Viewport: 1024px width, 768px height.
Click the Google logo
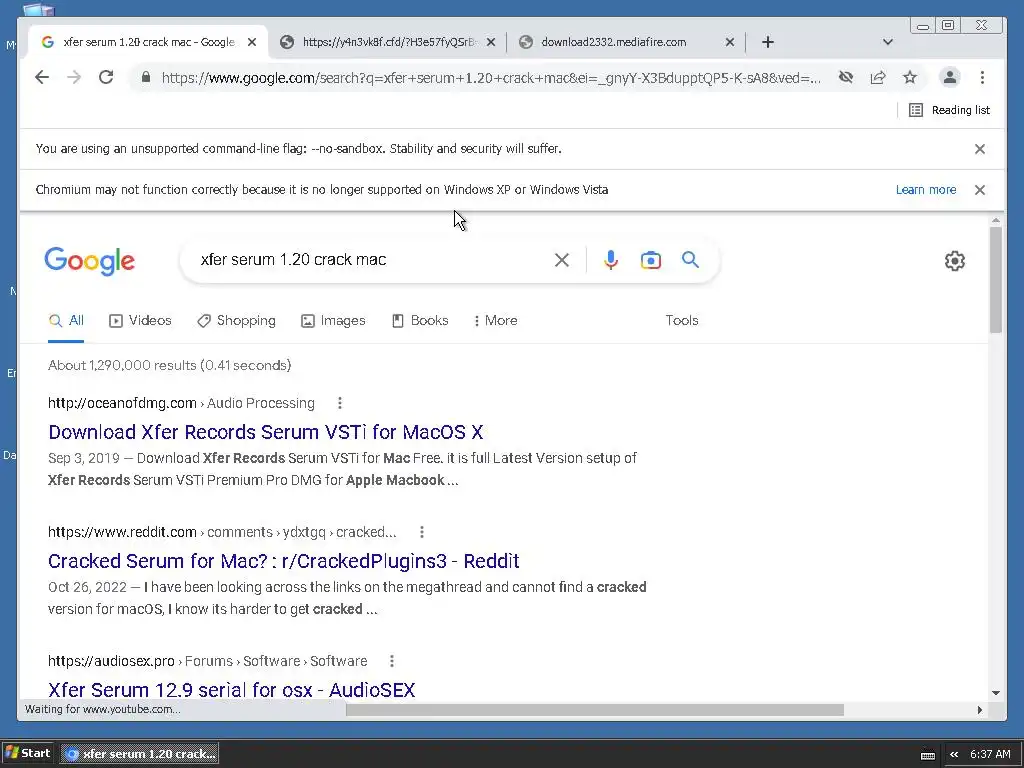tap(89, 261)
